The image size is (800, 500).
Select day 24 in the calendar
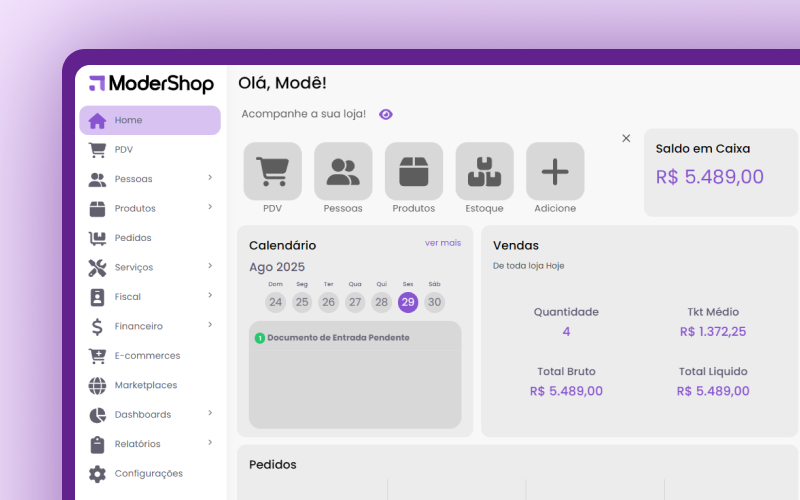[x=276, y=302]
